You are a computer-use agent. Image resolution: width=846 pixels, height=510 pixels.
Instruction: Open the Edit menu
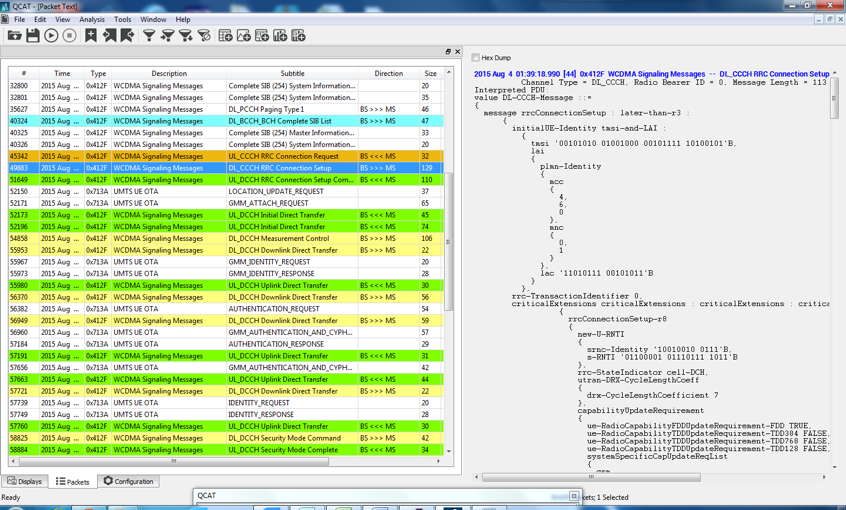40,19
